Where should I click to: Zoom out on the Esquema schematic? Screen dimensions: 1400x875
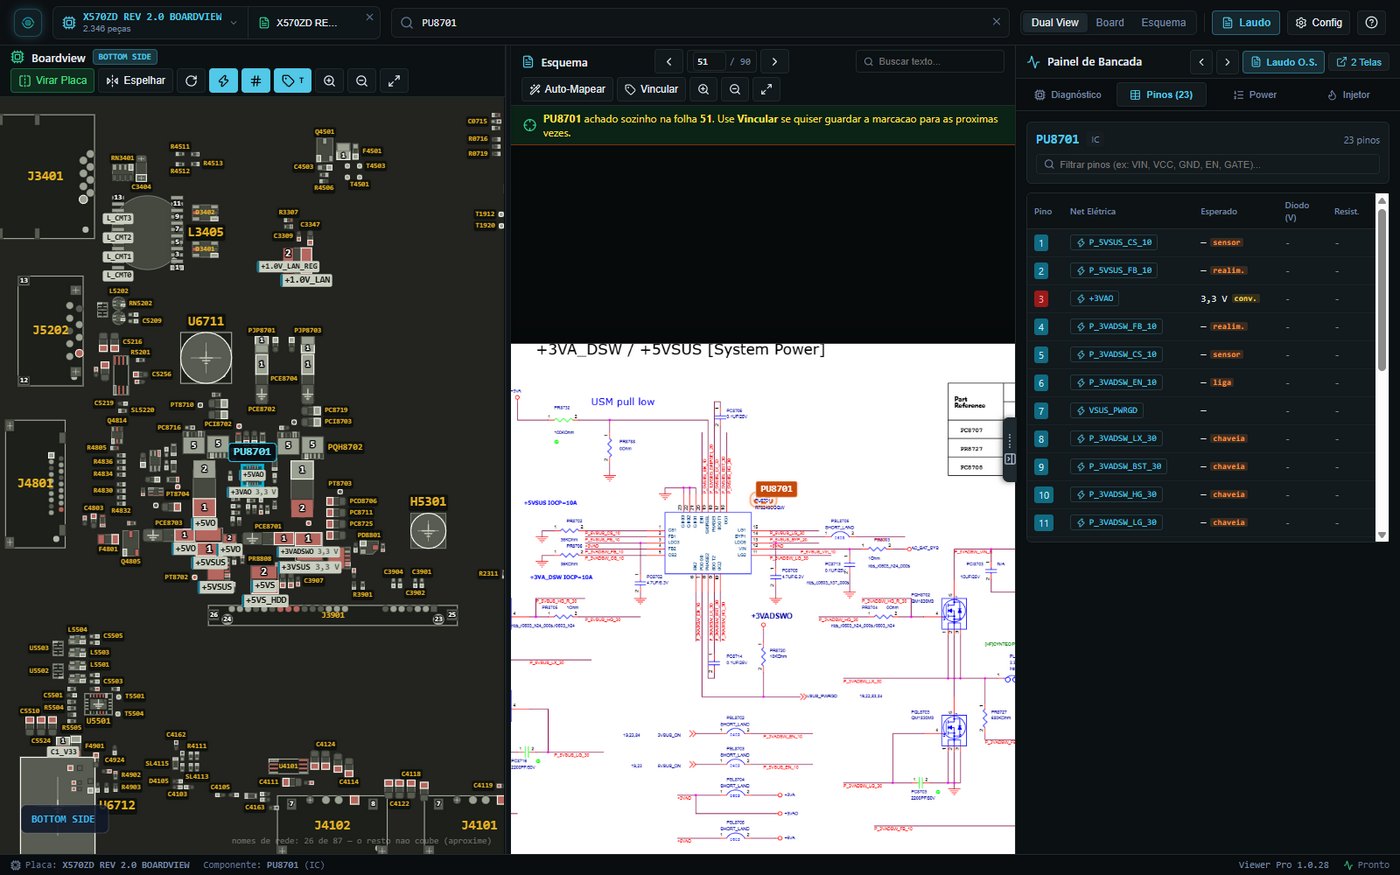pos(735,89)
